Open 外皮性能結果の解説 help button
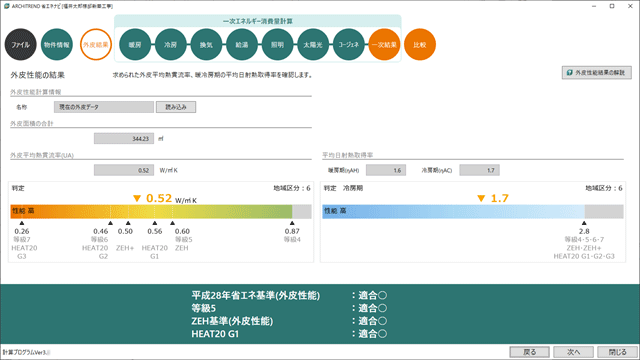Image resolution: width=640 pixels, height=360 pixels. (596, 73)
